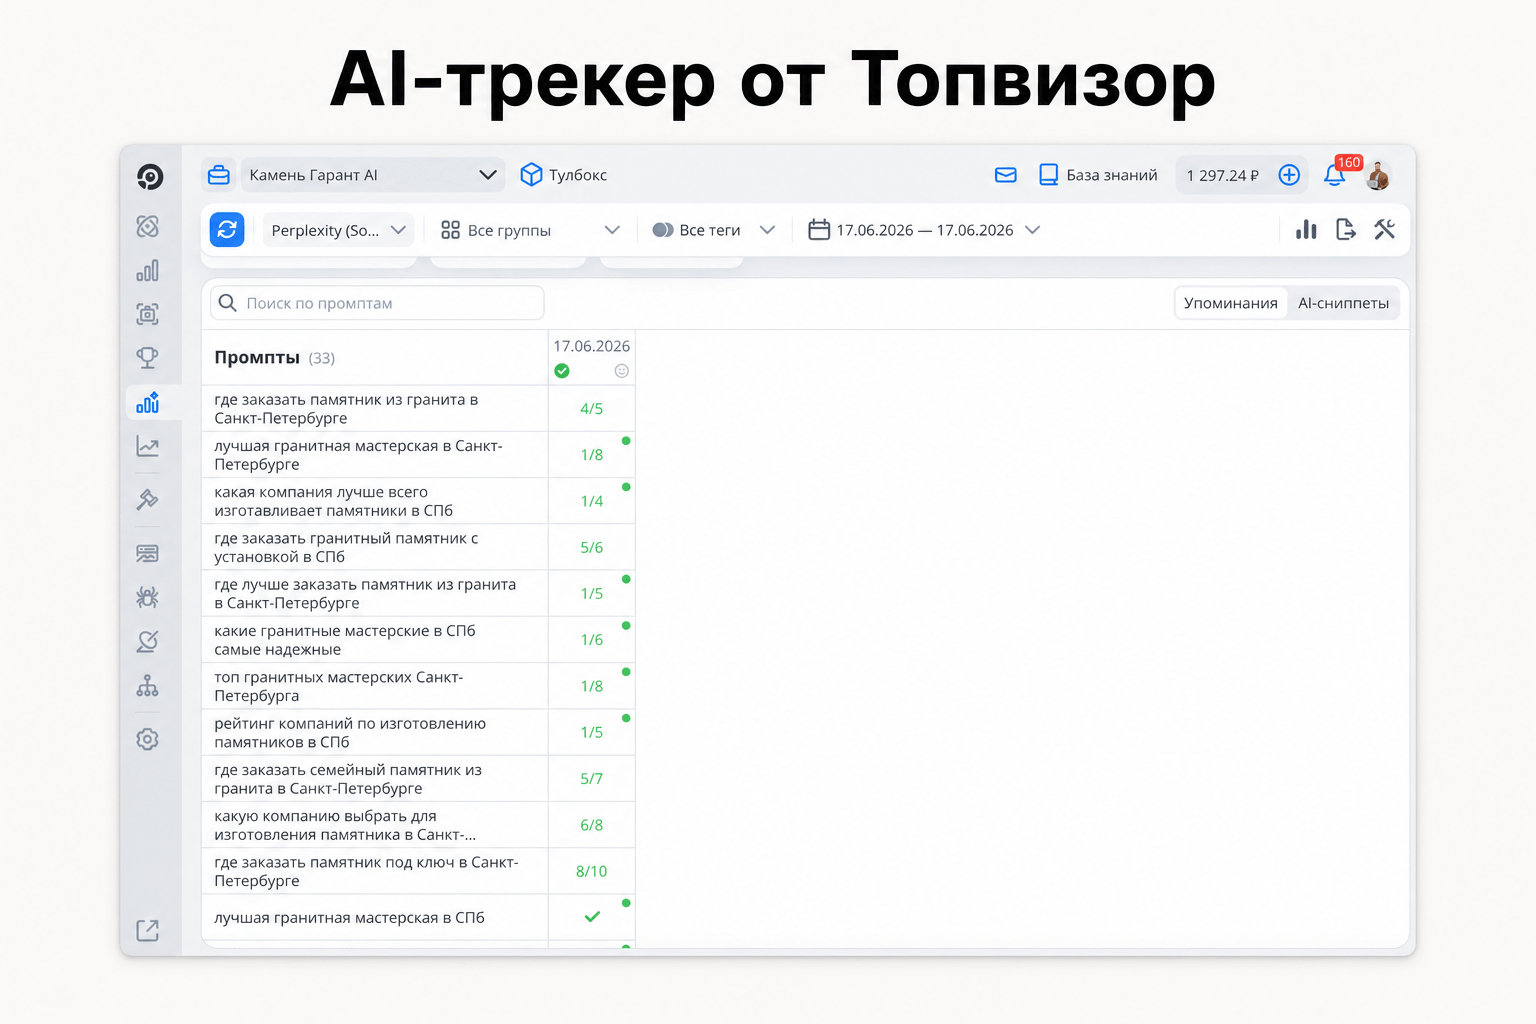Open the sitemap structure sidebar icon
1536x1024 pixels.
[148, 686]
